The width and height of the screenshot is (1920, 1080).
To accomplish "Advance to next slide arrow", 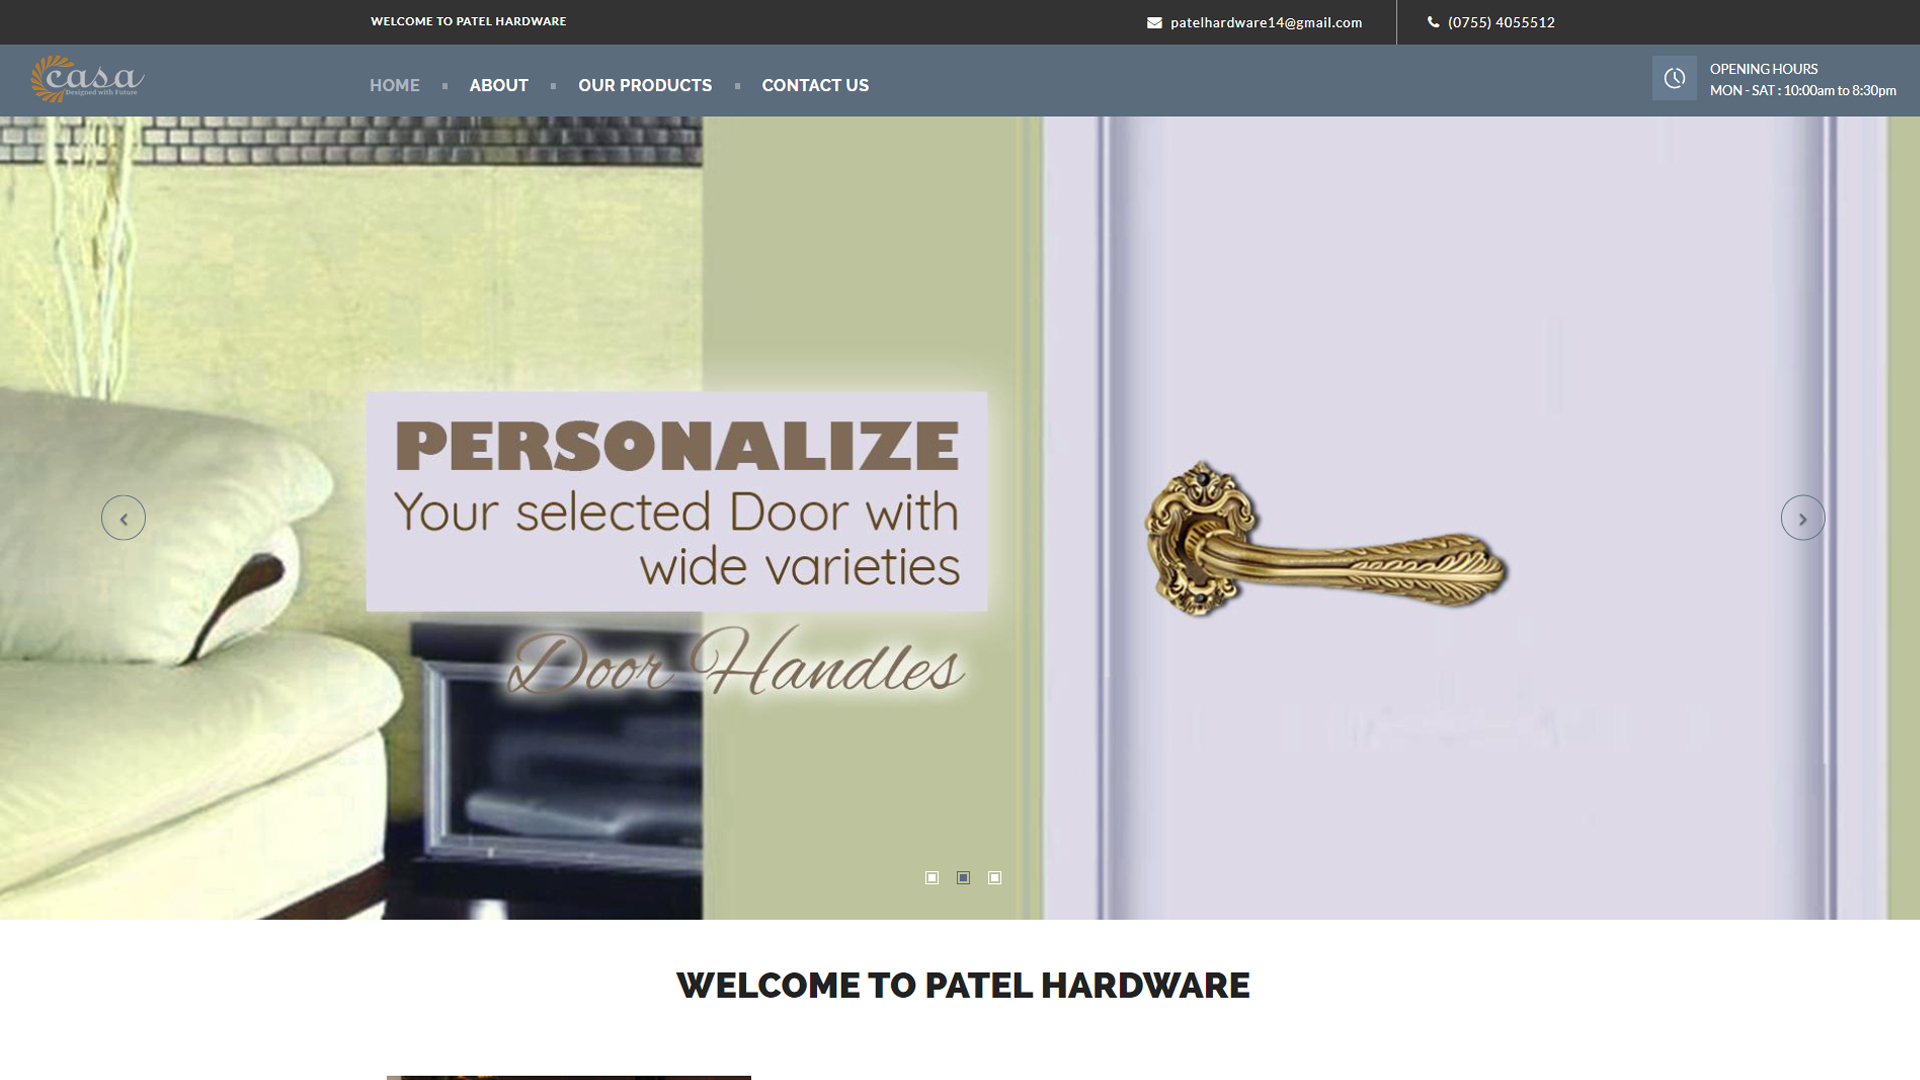I will click(1802, 518).
